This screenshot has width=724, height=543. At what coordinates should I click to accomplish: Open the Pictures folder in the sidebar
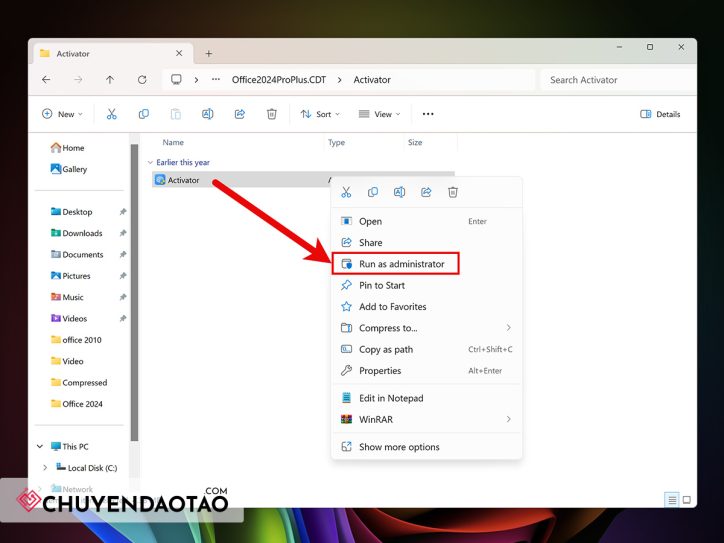(x=71, y=276)
